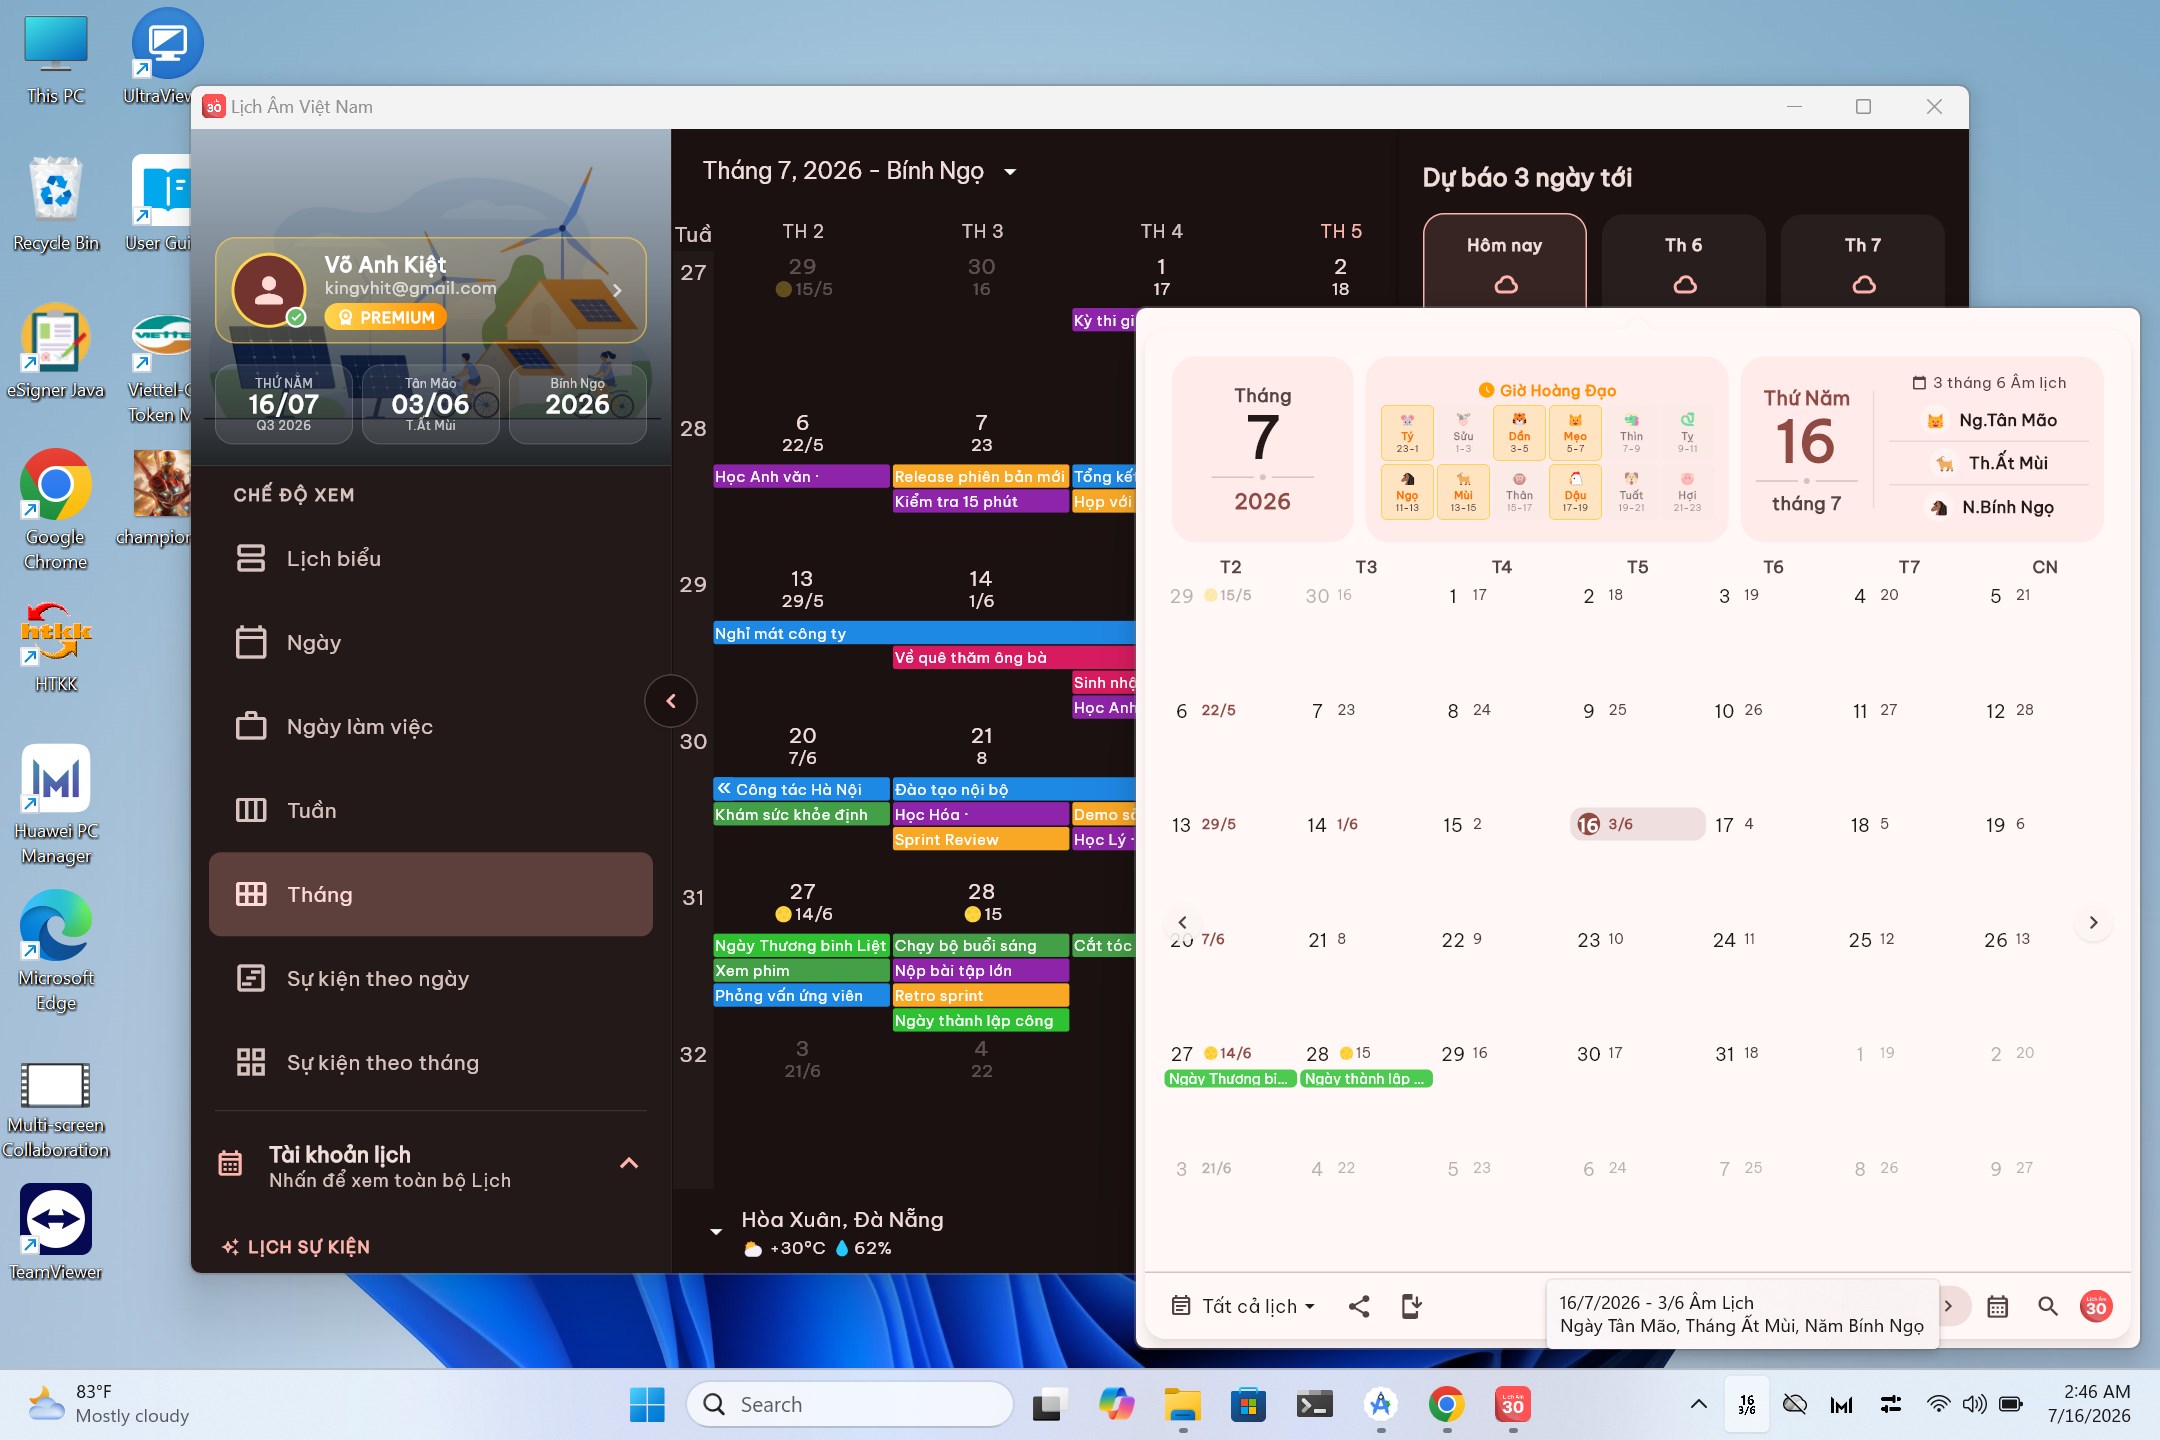Click the Mẹo 5-7 hoàng đạo hour
The image size is (2160, 1440).
point(1575,431)
